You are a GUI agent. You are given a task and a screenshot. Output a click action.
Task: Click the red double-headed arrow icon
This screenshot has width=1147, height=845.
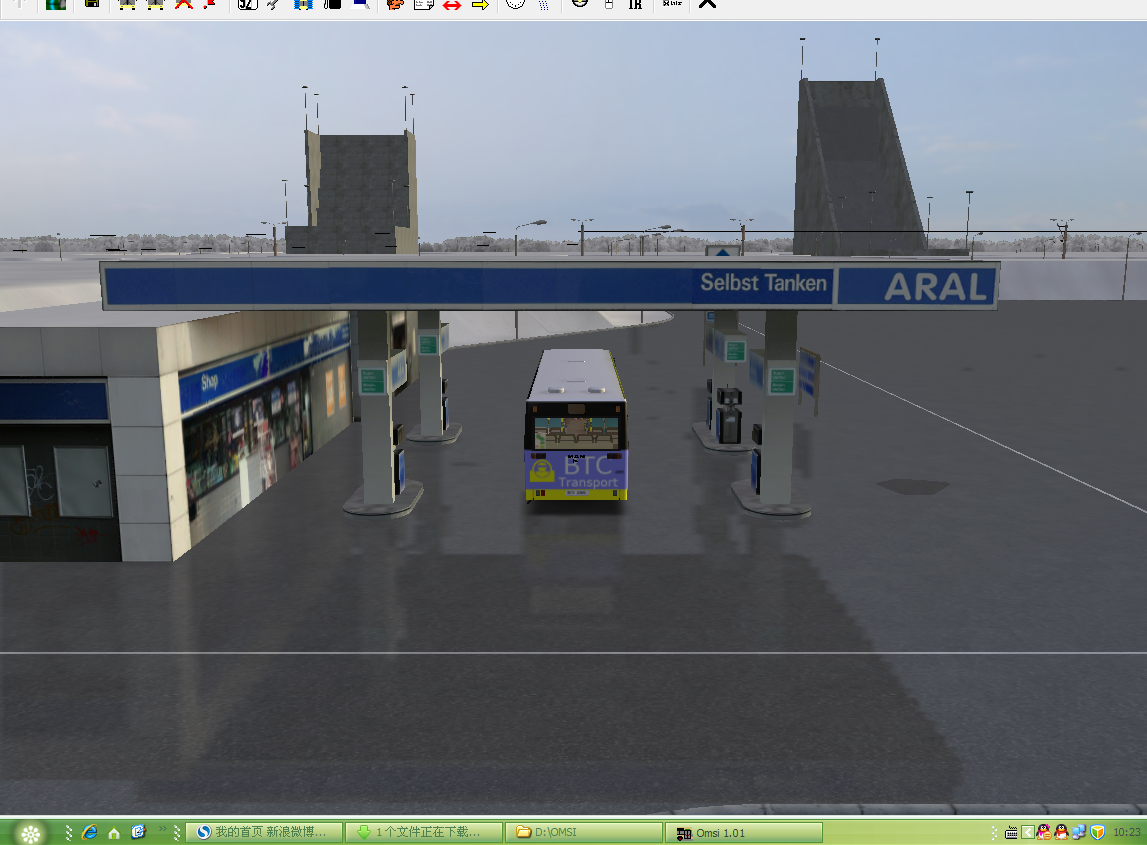pyautogui.click(x=452, y=4)
